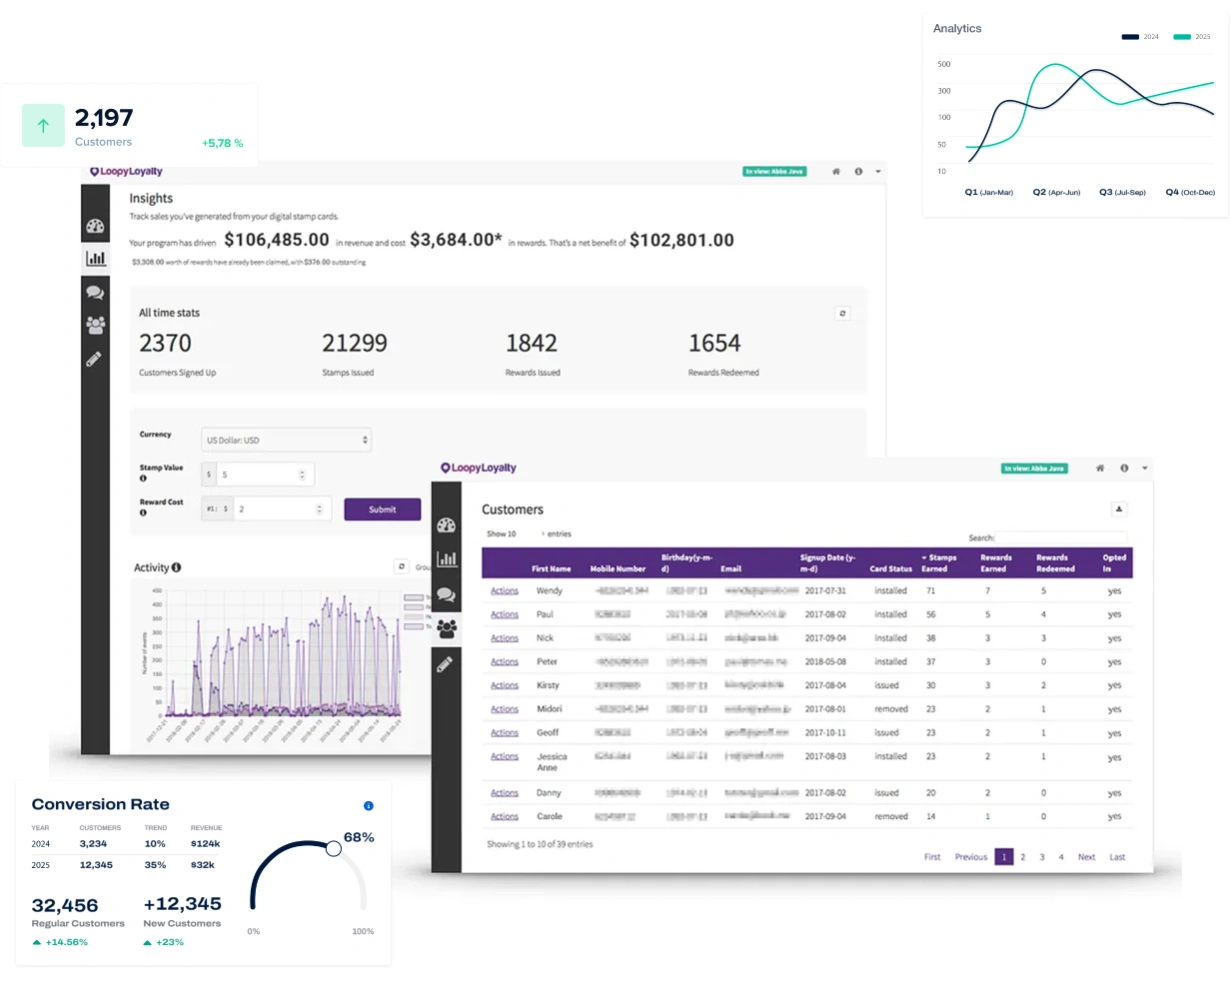Select pencil icon in Customers window sidebar

click(445, 663)
